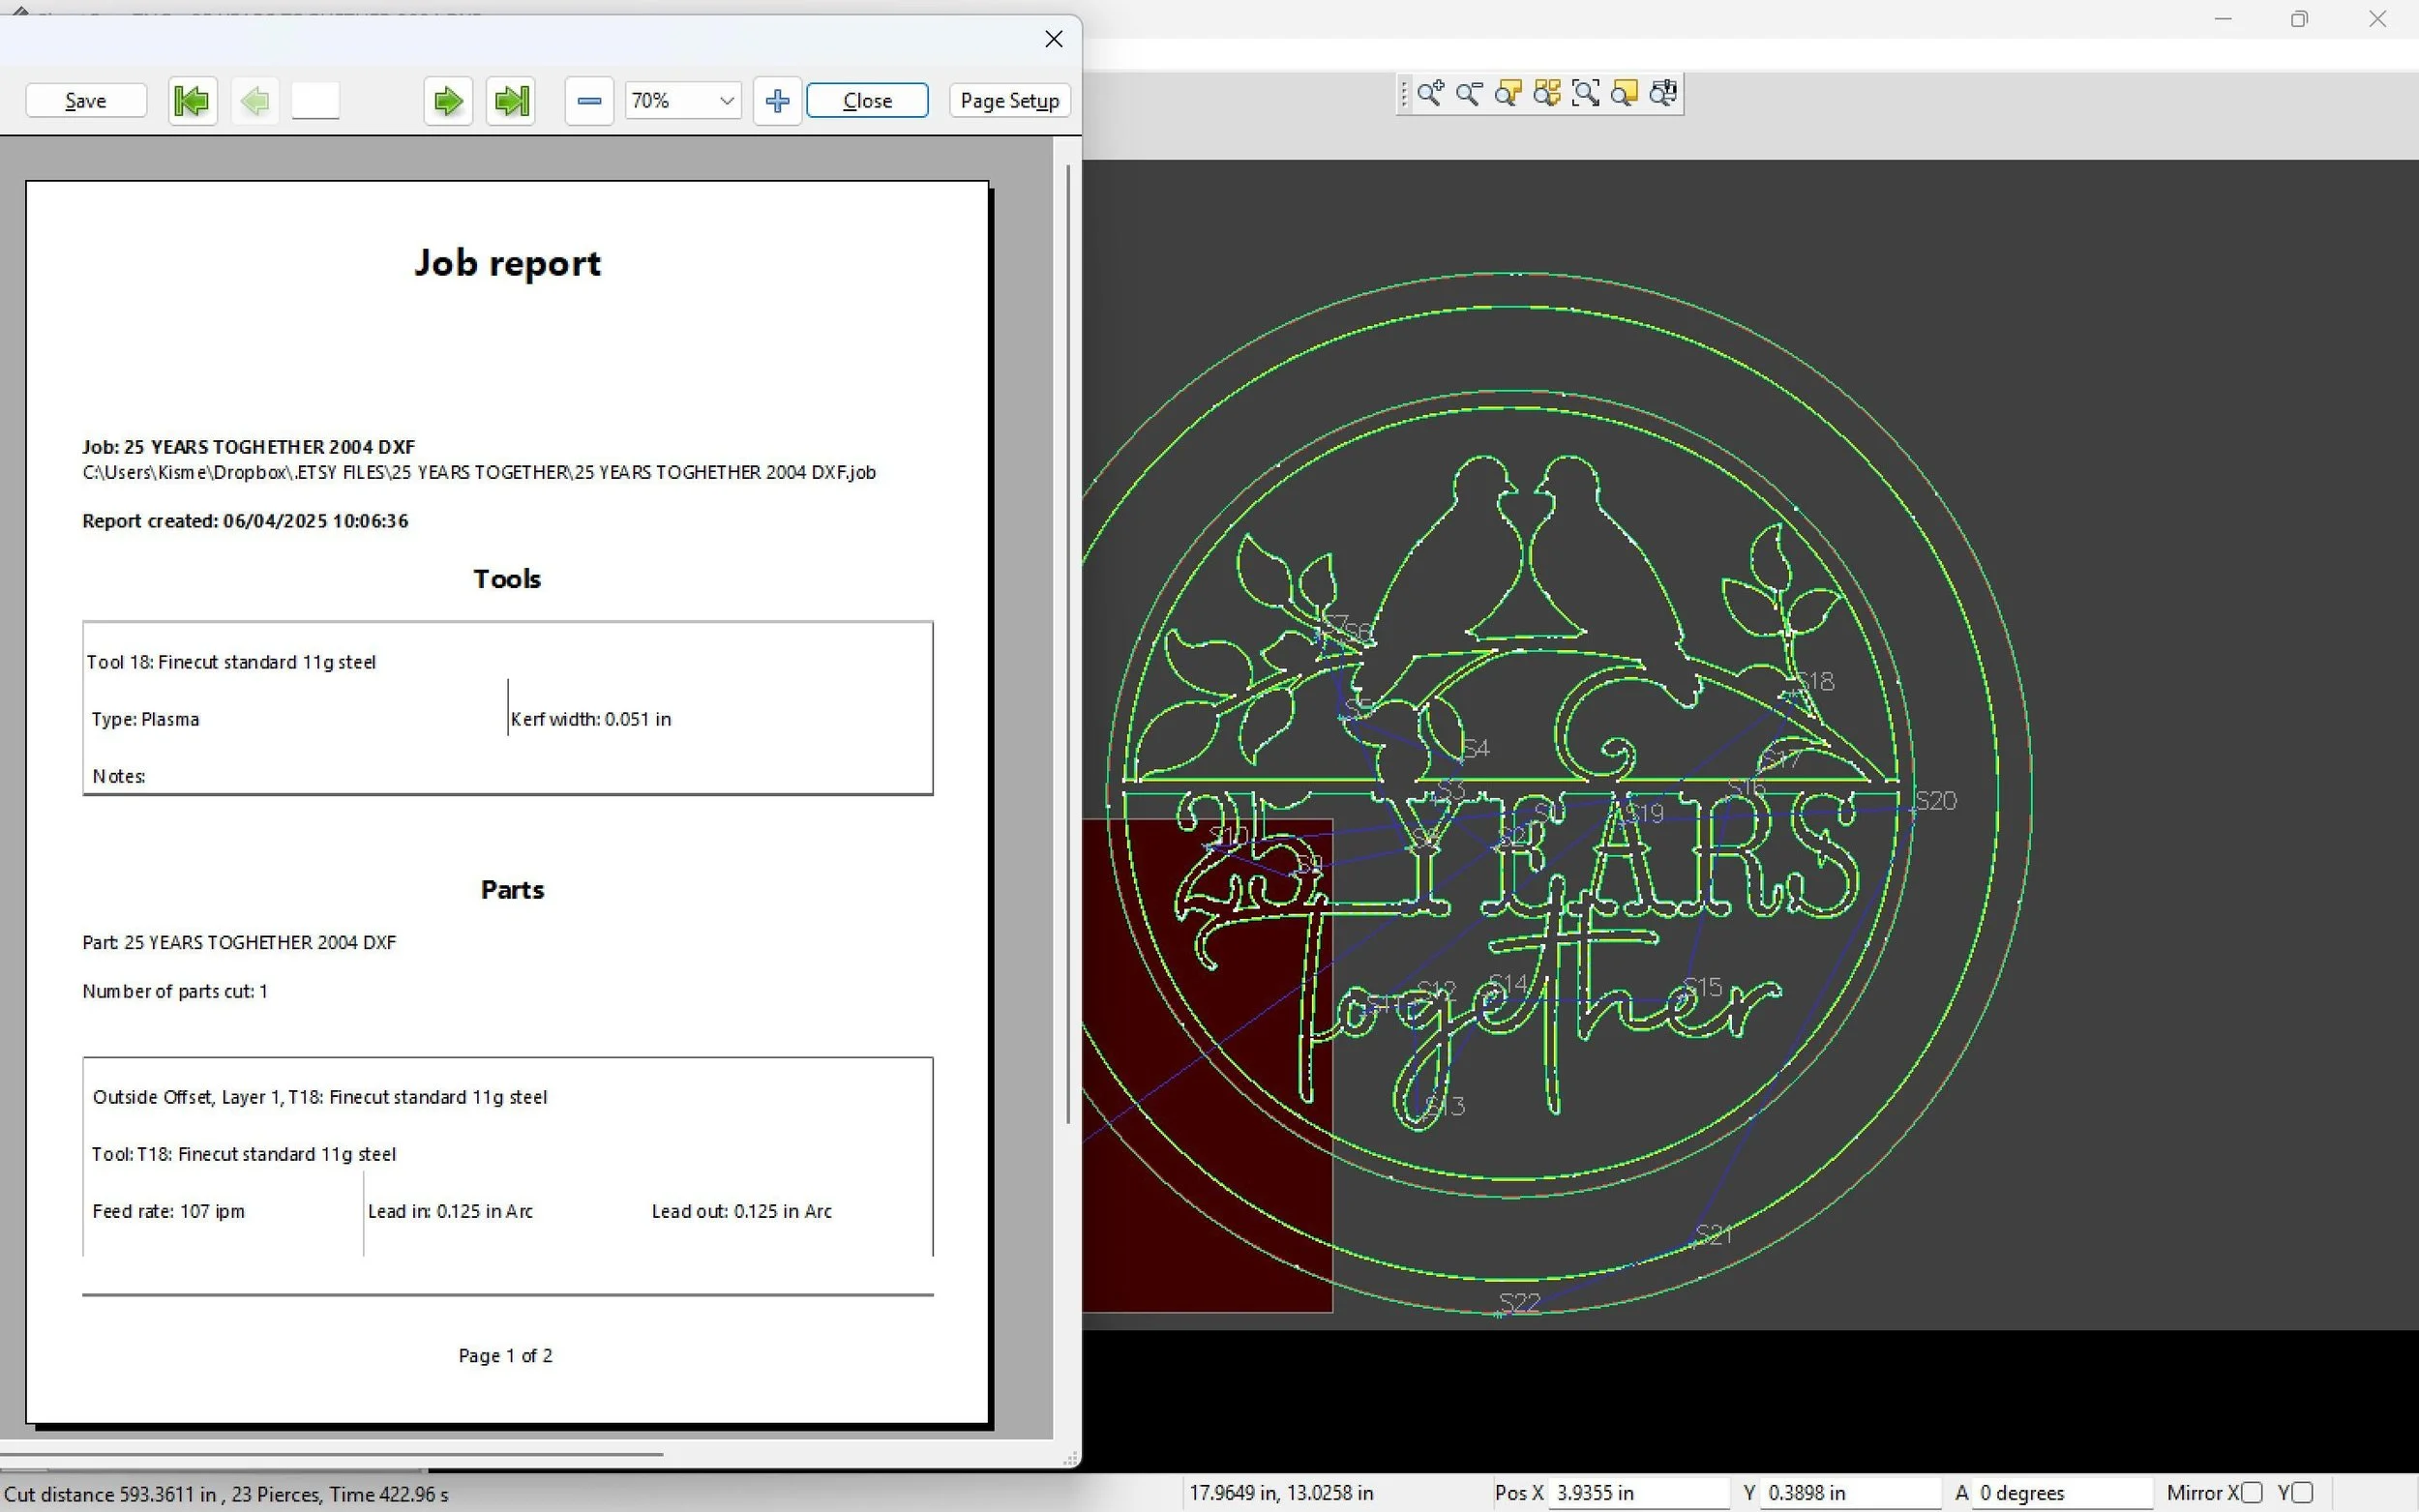Click the plus zoom button in preview
Viewport: 2419px width, 1512px height.
[x=777, y=101]
